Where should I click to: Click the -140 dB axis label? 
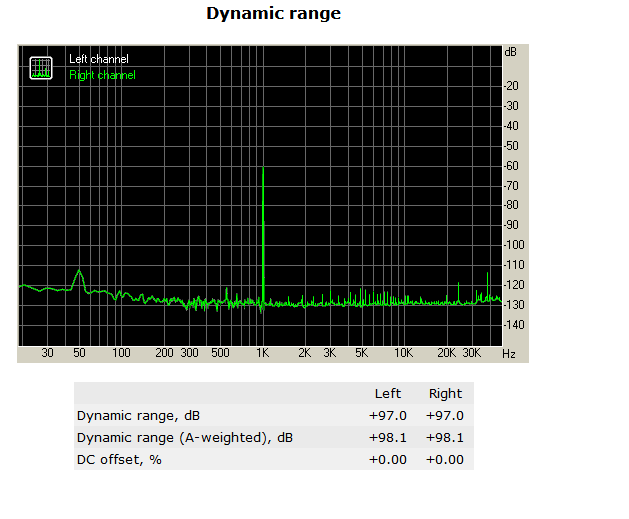pyautogui.click(x=514, y=324)
